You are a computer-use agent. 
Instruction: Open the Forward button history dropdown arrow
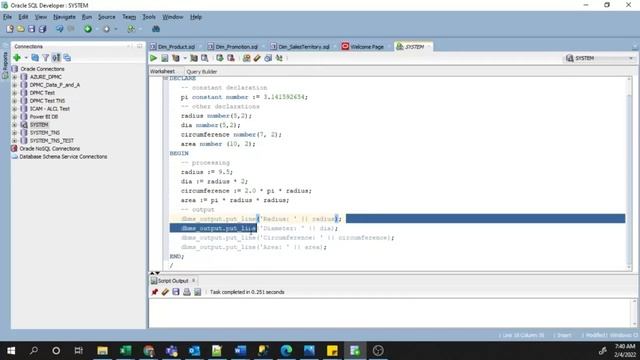116,29
